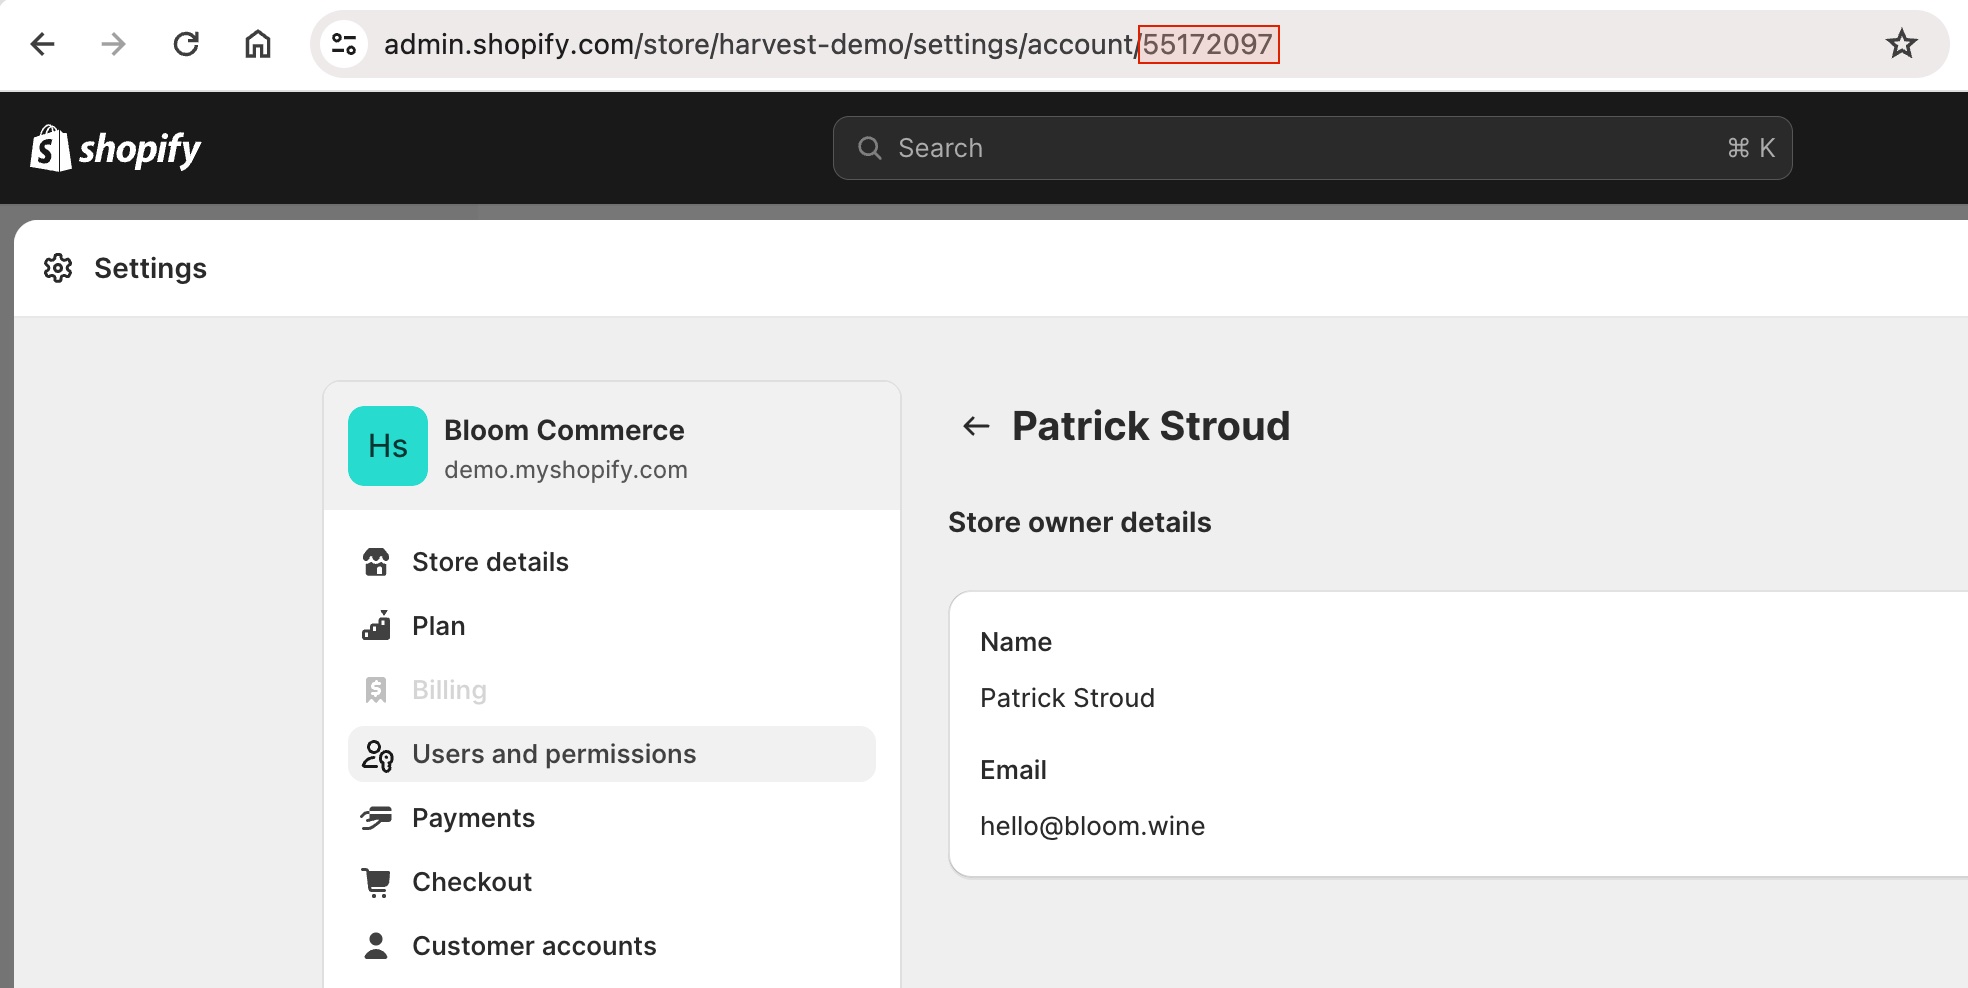Open the Plan settings page
This screenshot has width=1968, height=988.
coord(438,626)
